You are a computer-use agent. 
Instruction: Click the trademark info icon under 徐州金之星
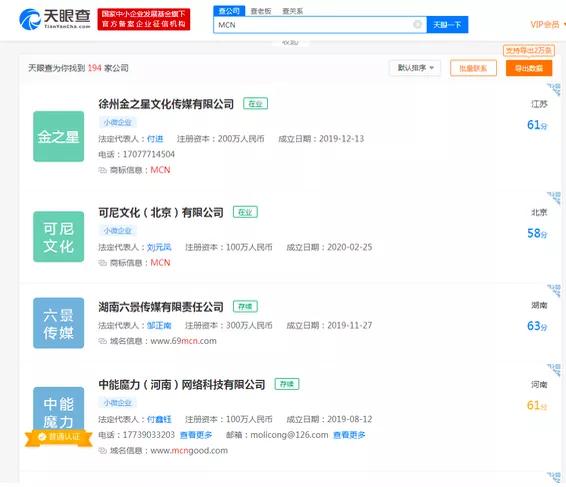103,170
